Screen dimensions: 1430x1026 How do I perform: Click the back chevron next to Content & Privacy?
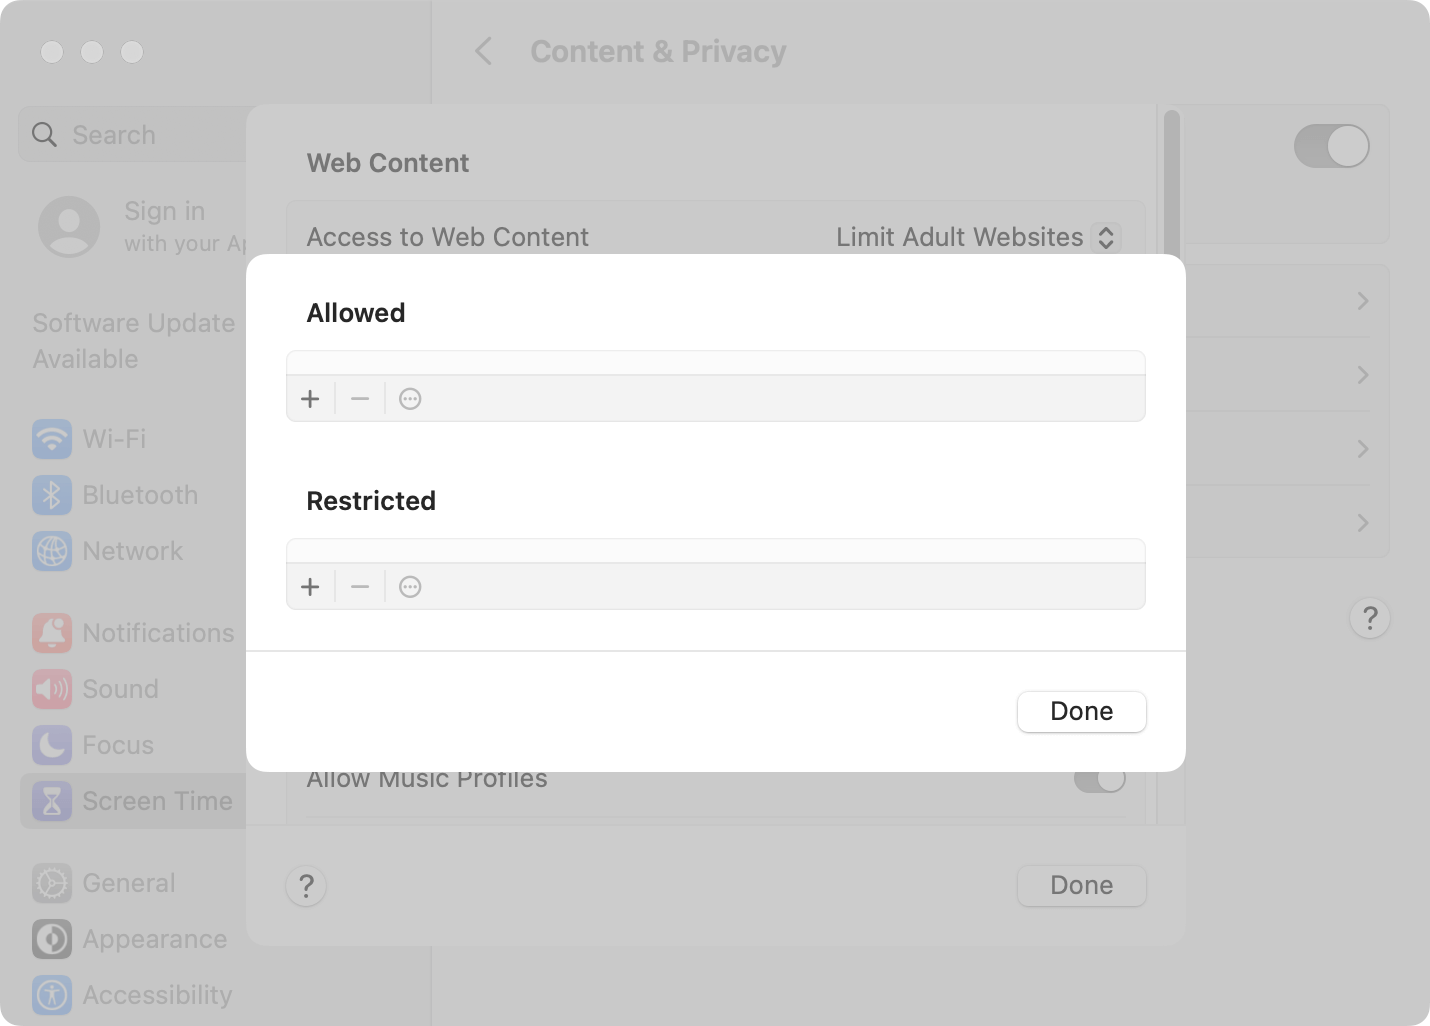pyautogui.click(x=484, y=51)
